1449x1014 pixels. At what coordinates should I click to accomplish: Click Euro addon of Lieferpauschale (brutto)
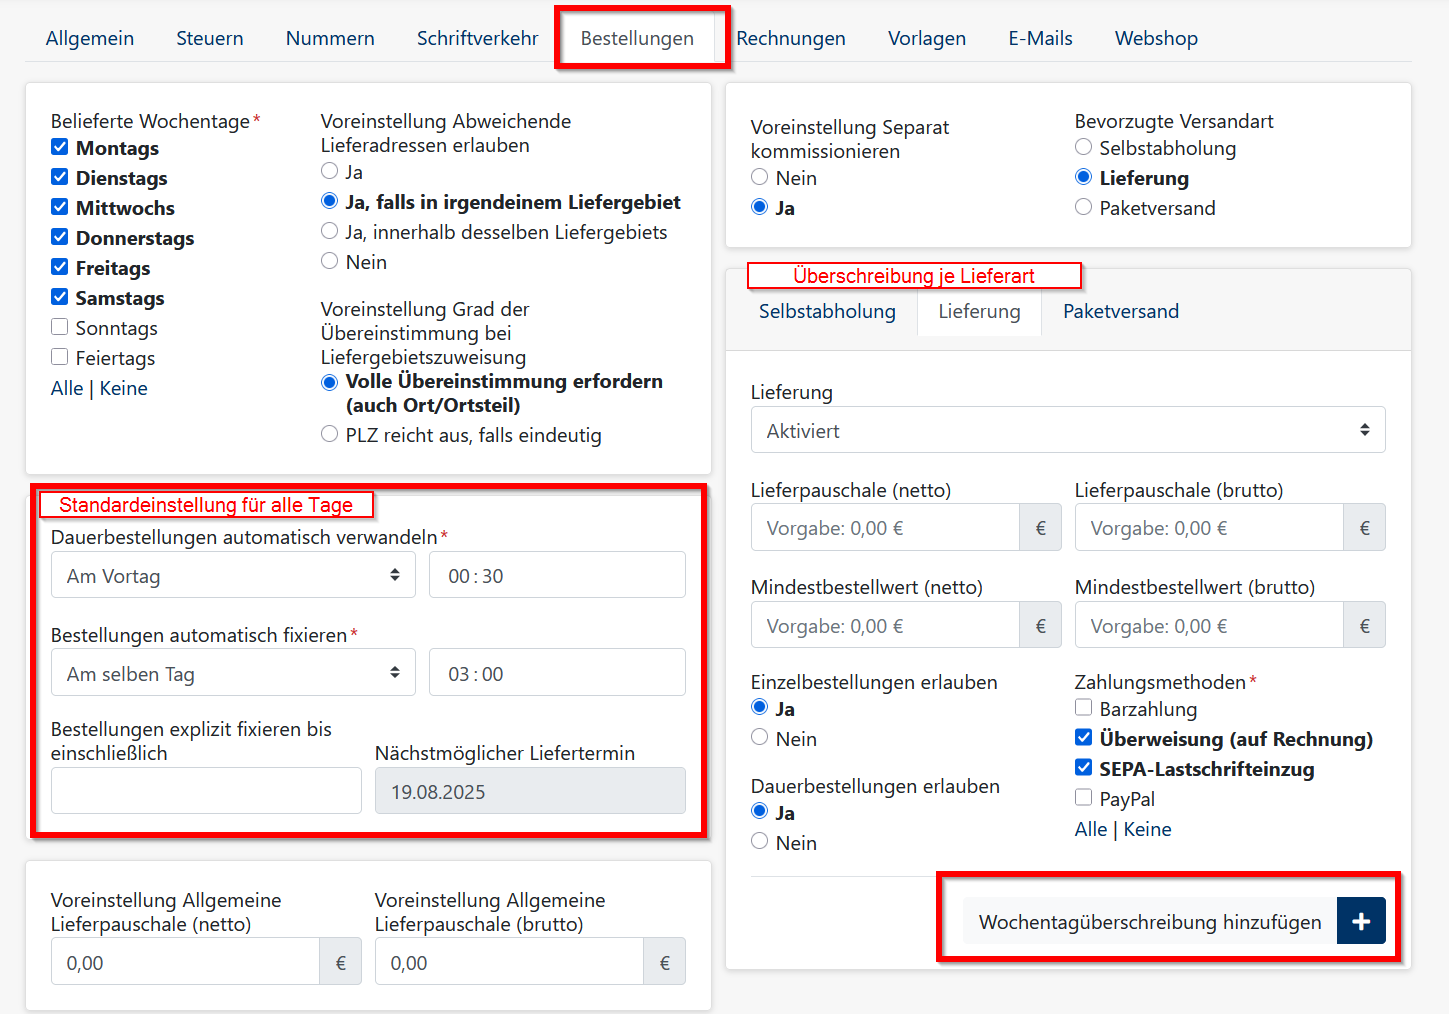(x=1364, y=528)
